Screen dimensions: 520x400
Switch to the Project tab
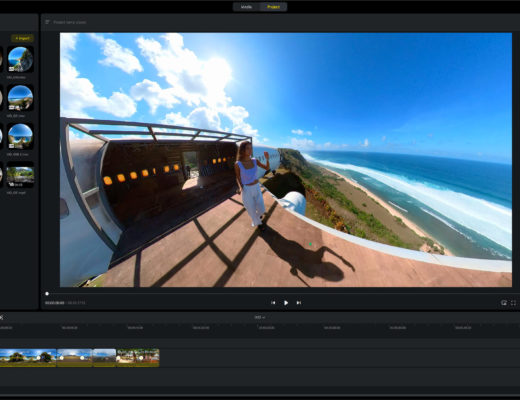[273, 7]
